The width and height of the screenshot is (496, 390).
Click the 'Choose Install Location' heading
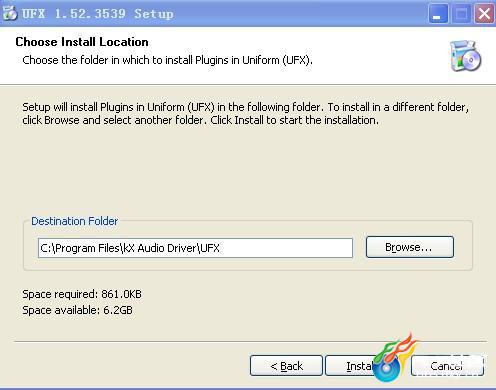click(82, 42)
